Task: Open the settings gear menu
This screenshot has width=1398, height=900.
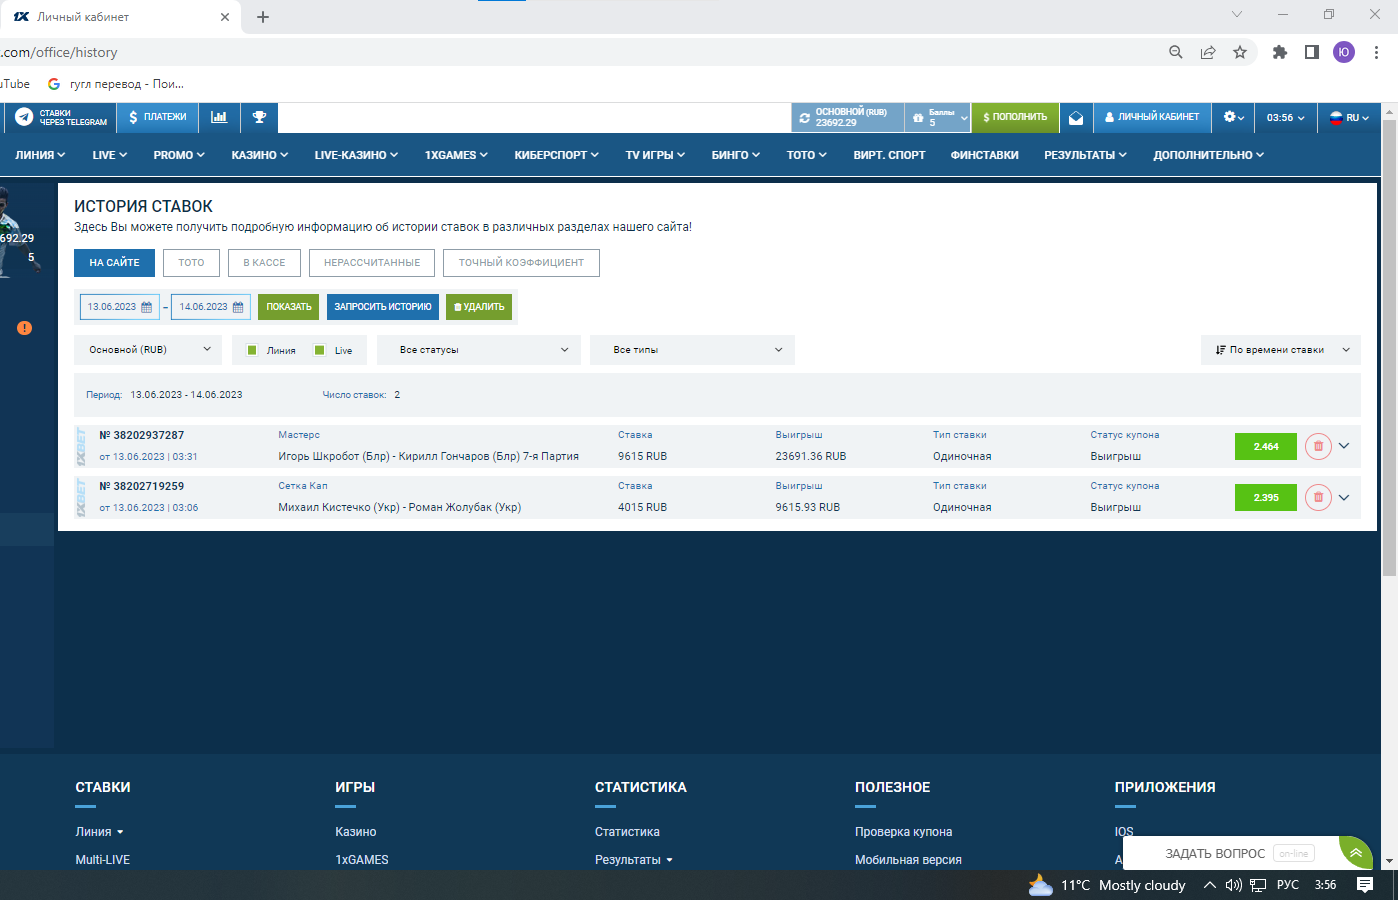Action: click(1233, 117)
